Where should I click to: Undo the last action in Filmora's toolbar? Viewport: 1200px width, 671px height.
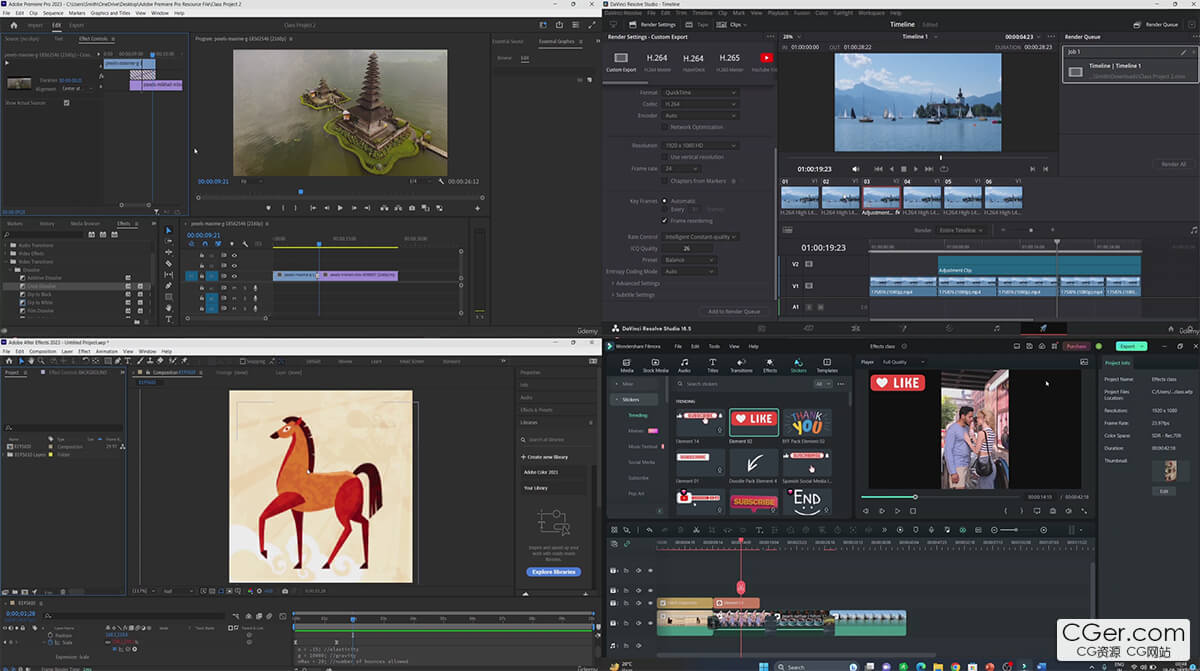tap(649, 529)
